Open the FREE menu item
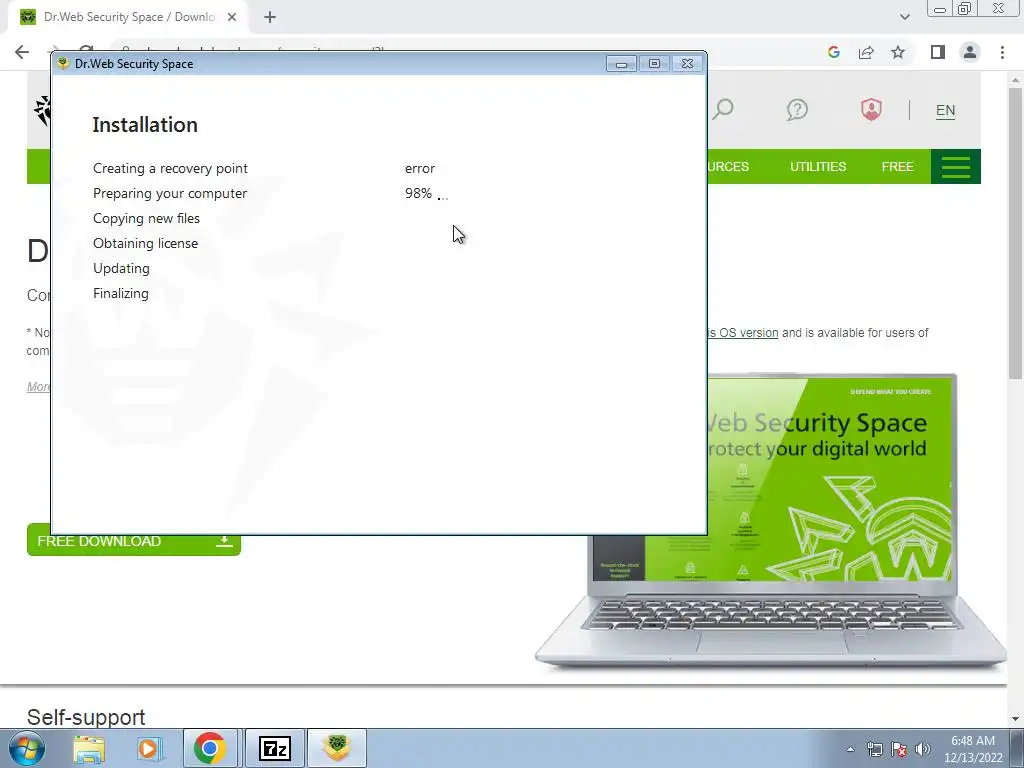Viewport: 1024px width, 768px height. [897, 167]
